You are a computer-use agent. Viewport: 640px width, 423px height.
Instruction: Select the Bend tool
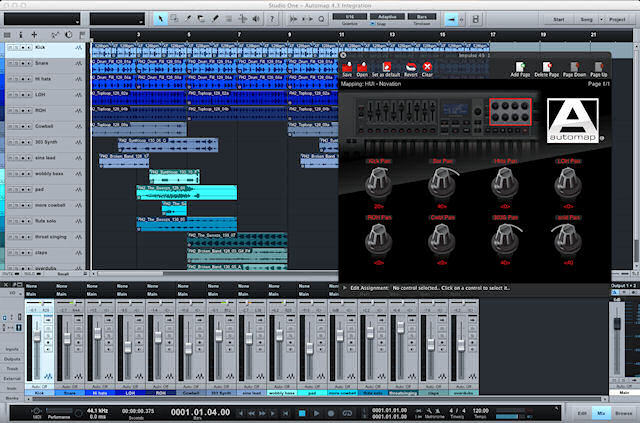(243, 19)
